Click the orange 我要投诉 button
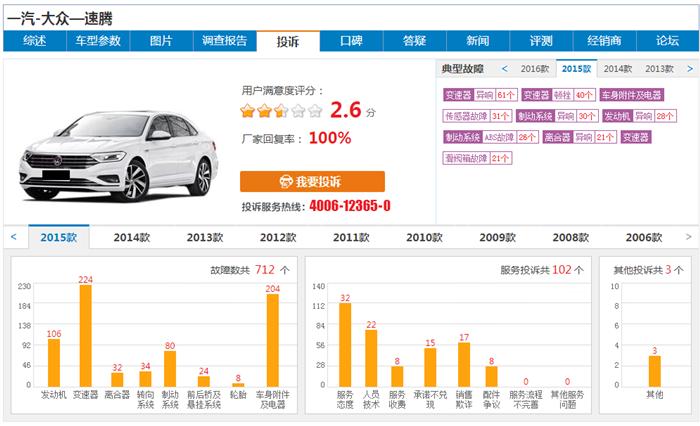 (x=312, y=181)
